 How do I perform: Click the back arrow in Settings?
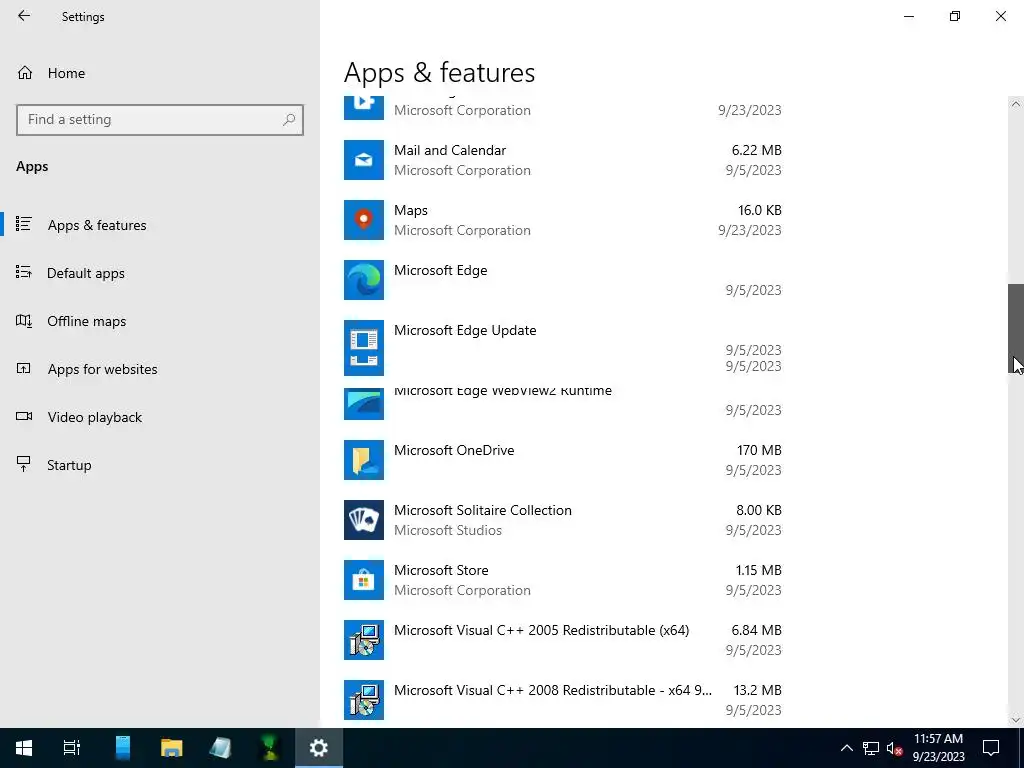tap(24, 16)
